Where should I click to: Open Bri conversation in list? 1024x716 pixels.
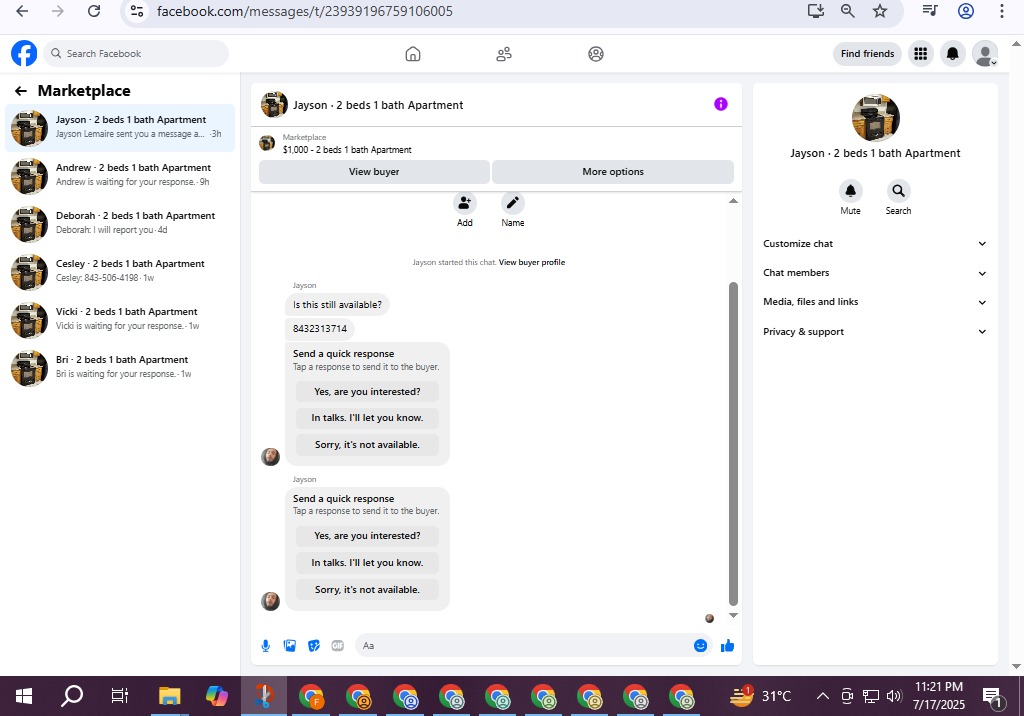pos(120,367)
